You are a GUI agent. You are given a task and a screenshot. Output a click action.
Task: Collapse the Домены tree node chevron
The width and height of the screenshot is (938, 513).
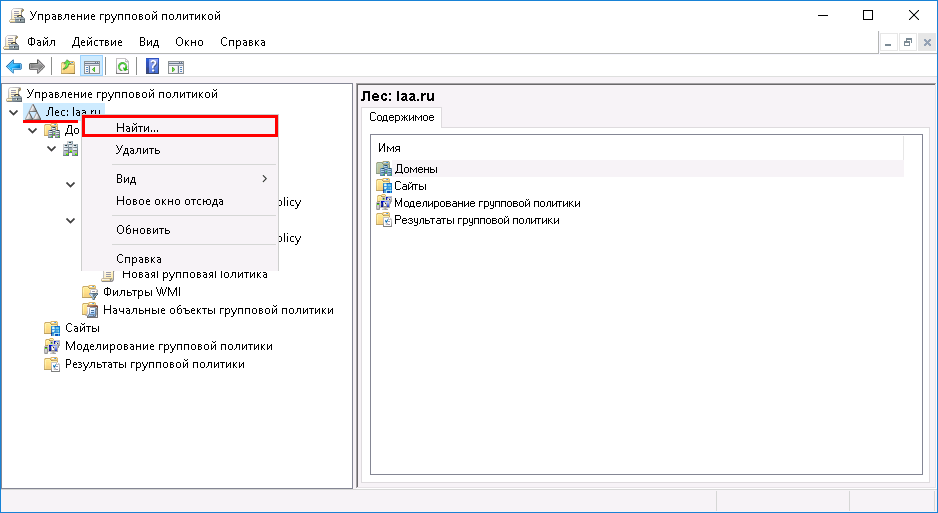click(33, 130)
